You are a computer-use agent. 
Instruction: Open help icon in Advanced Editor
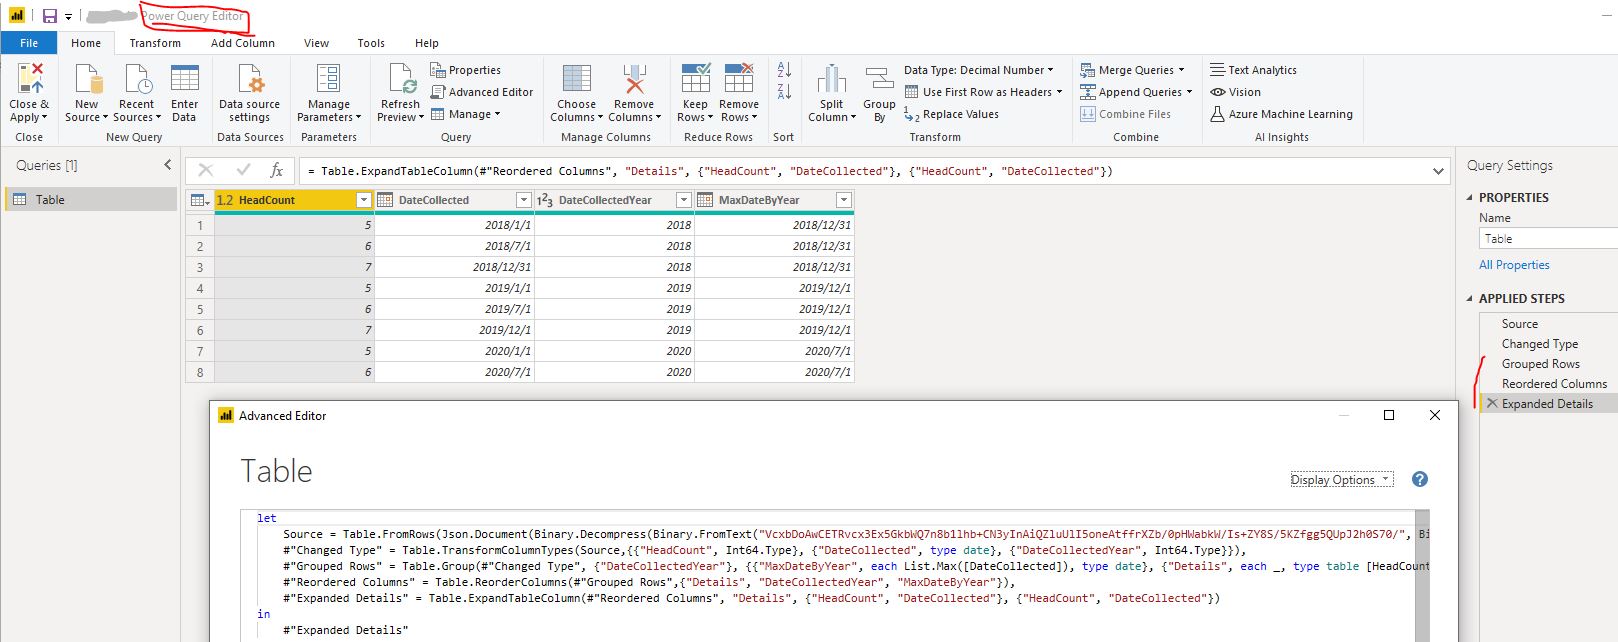pyautogui.click(x=1420, y=479)
